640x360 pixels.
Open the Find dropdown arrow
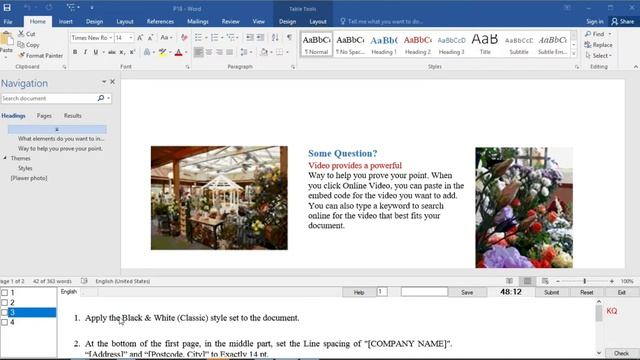pyautogui.click(x=610, y=34)
